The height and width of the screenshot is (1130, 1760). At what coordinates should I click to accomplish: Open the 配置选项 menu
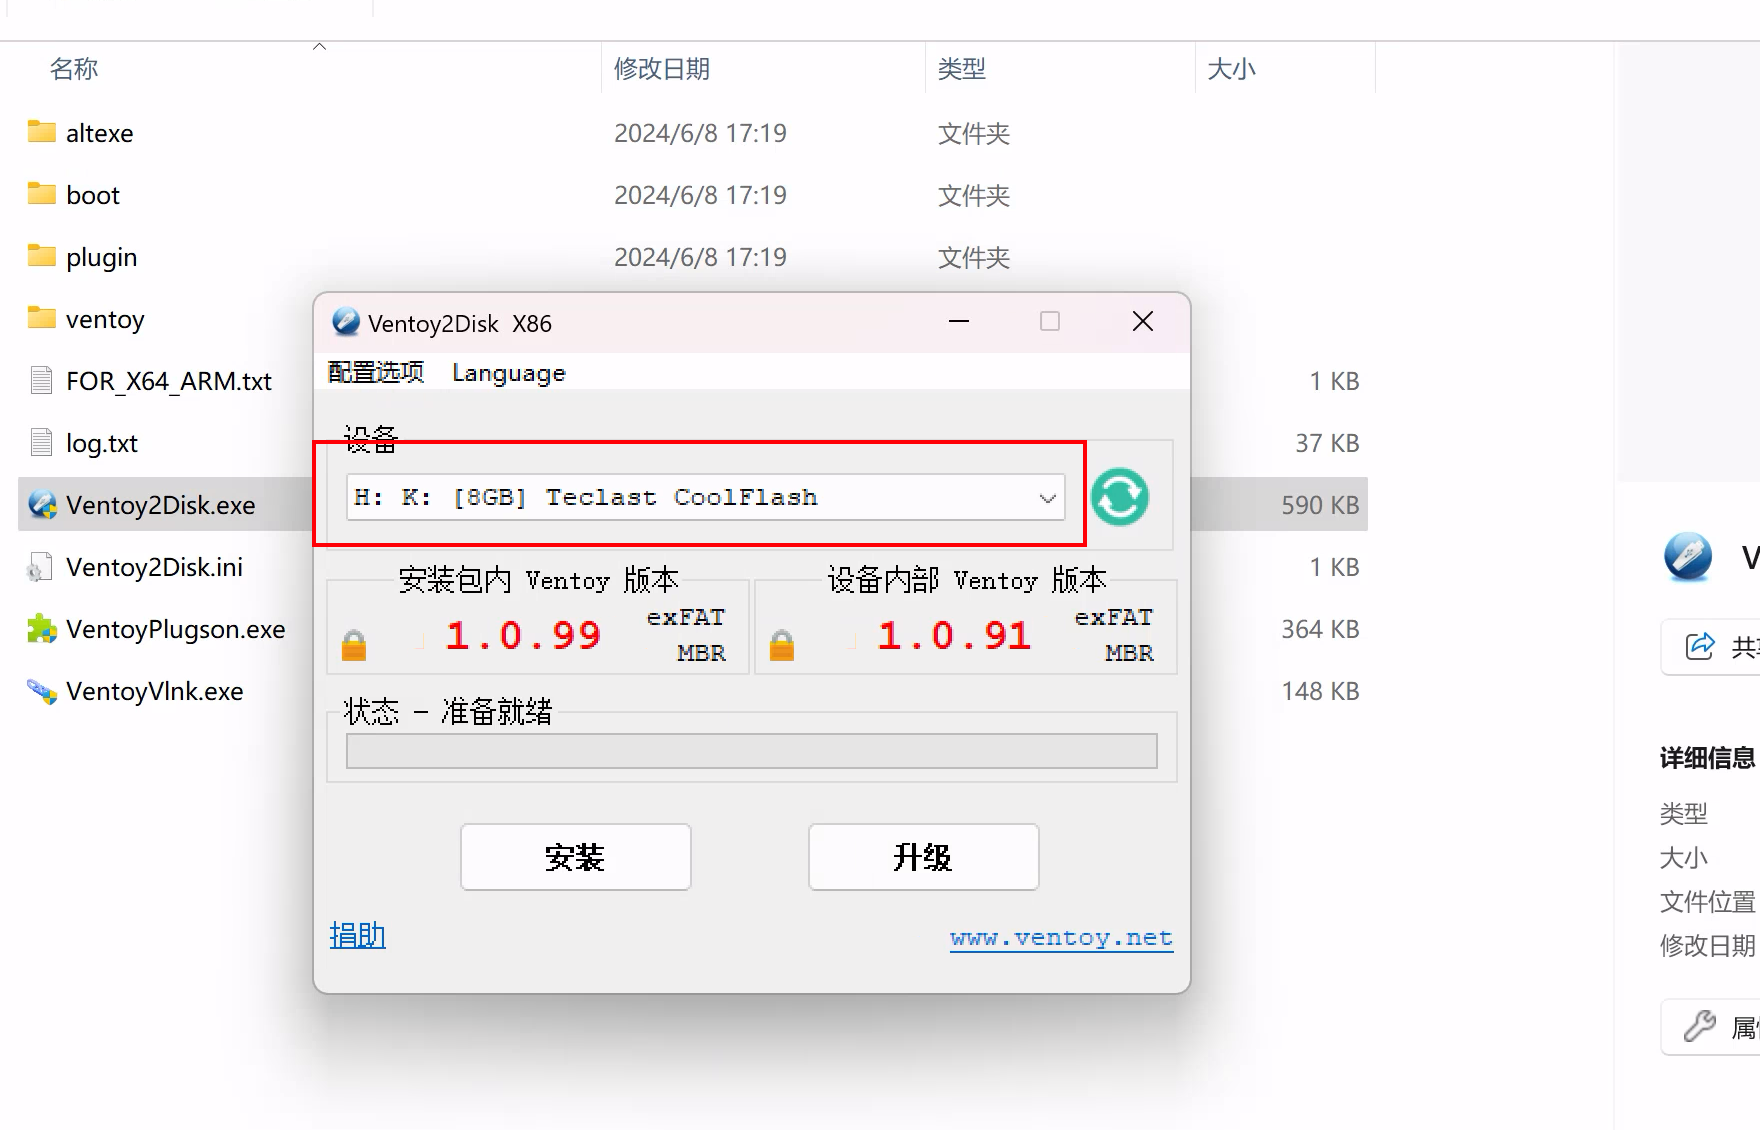click(x=376, y=372)
